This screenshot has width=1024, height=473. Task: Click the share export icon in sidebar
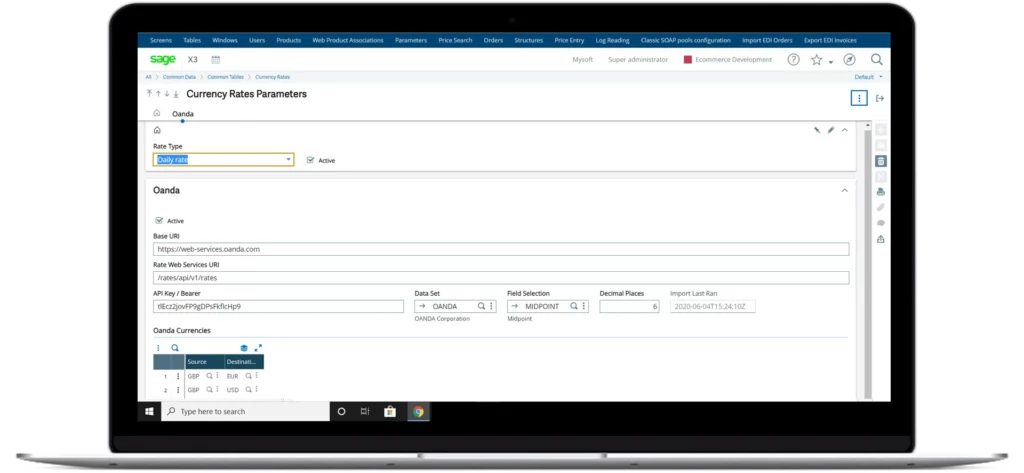(881, 239)
